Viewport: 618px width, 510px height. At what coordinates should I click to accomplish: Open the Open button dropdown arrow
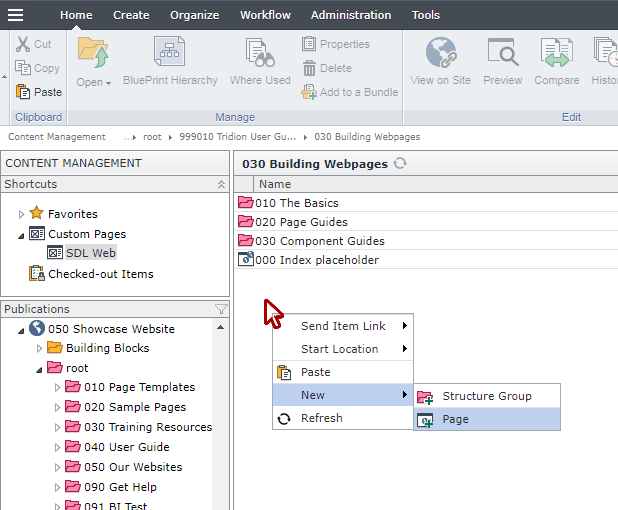(109, 82)
